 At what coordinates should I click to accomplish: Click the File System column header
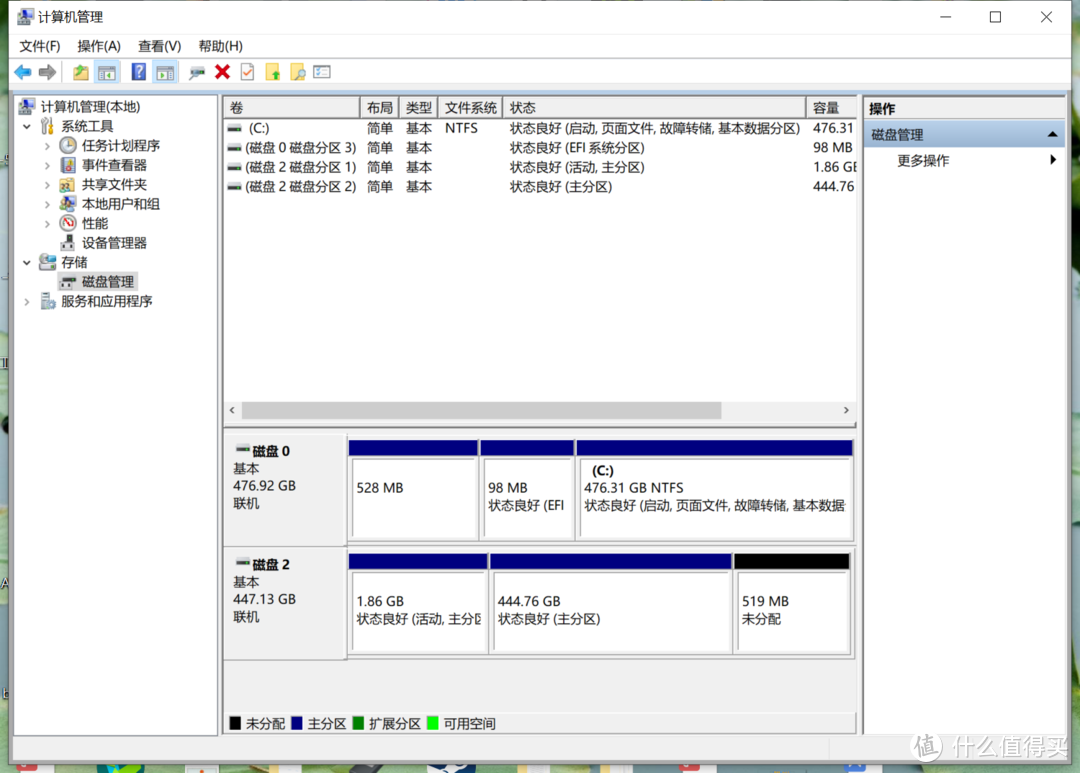[471, 108]
